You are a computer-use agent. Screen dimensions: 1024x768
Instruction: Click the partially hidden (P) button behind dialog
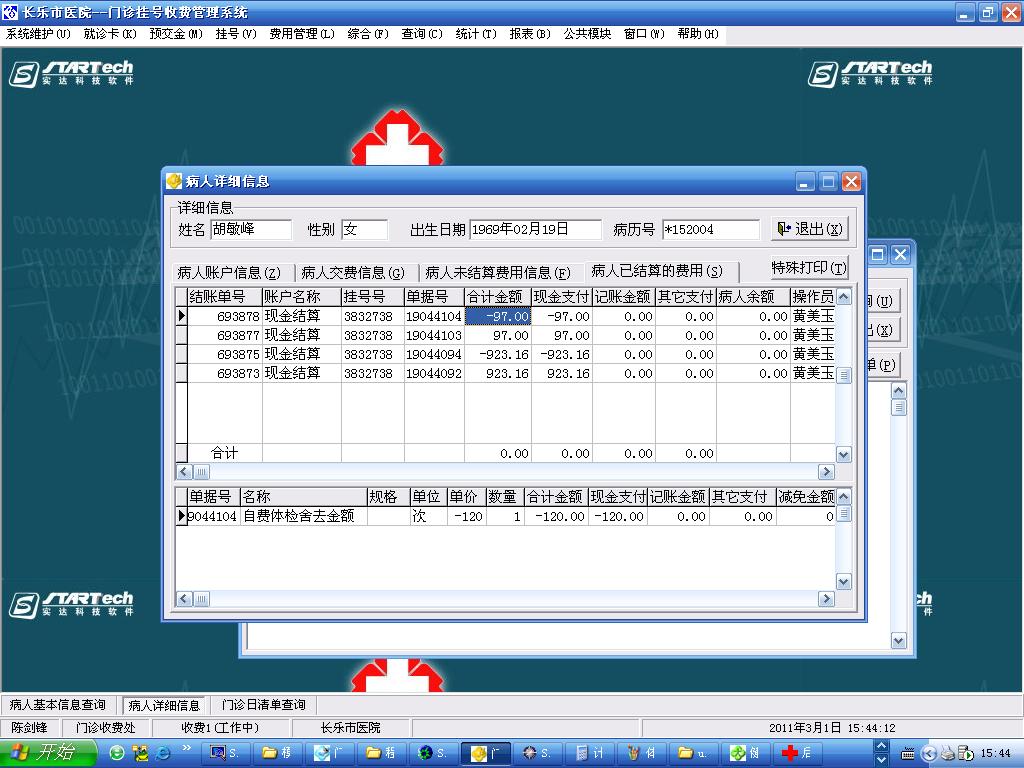pyautogui.click(x=884, y=365)
